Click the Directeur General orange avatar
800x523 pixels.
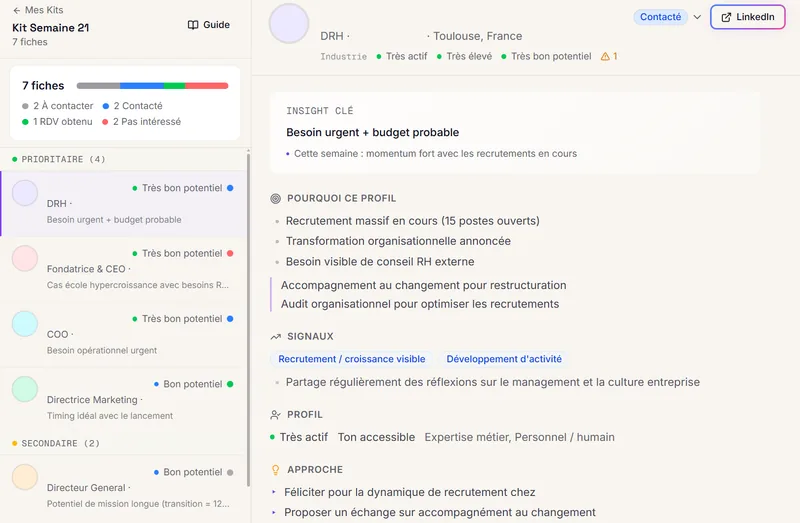coord(25,477)
